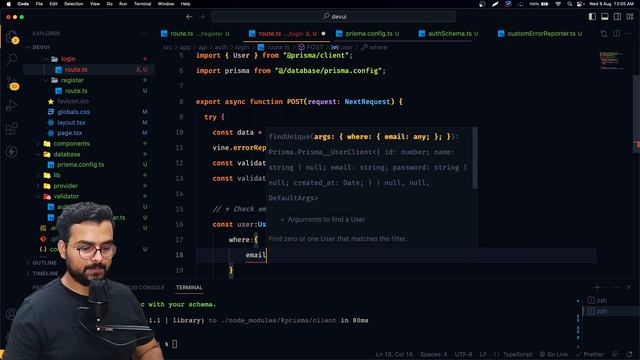Click UTF-8 encoding in status bar
The height and width of the screenshot is (360, 640).
tap(463, 354)
